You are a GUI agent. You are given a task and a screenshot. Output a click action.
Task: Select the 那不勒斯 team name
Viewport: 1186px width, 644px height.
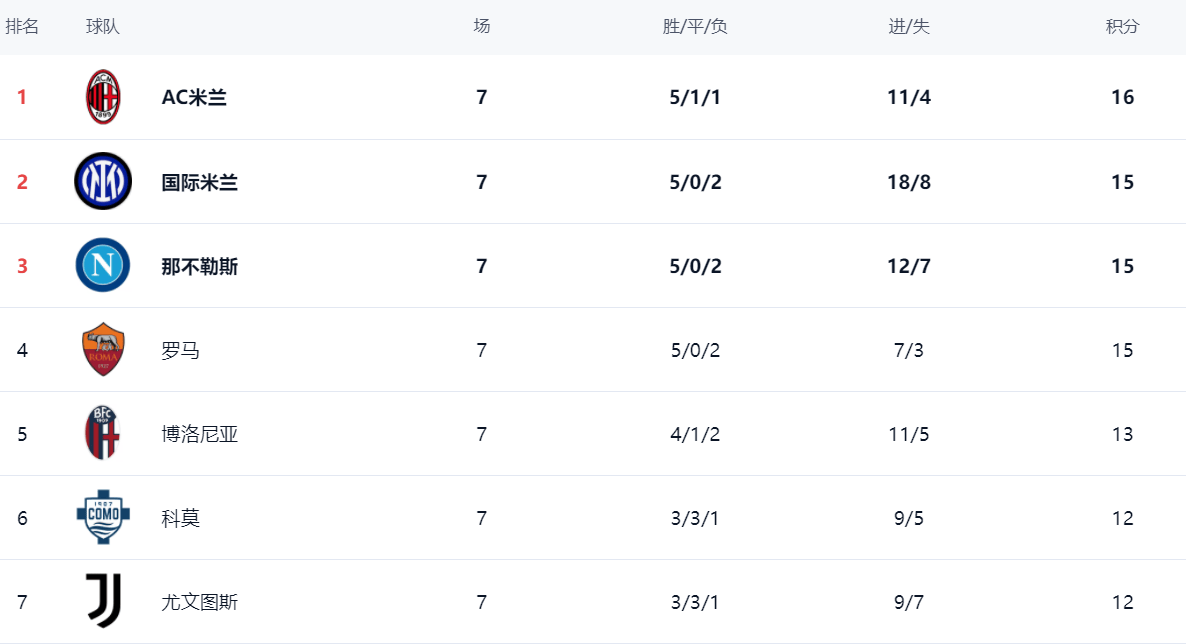tap(200, 266)
